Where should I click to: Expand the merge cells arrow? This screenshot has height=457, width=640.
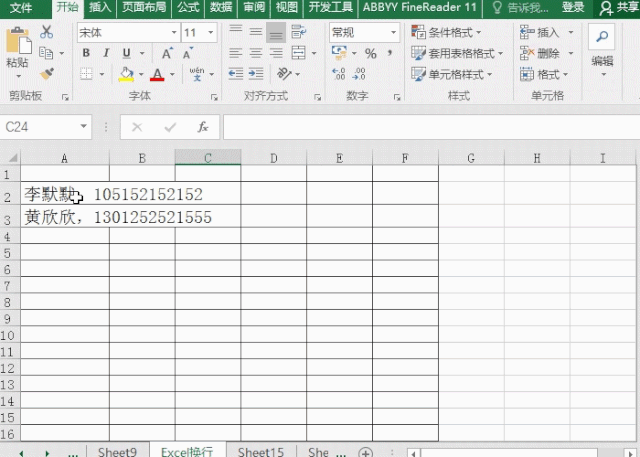314,53
